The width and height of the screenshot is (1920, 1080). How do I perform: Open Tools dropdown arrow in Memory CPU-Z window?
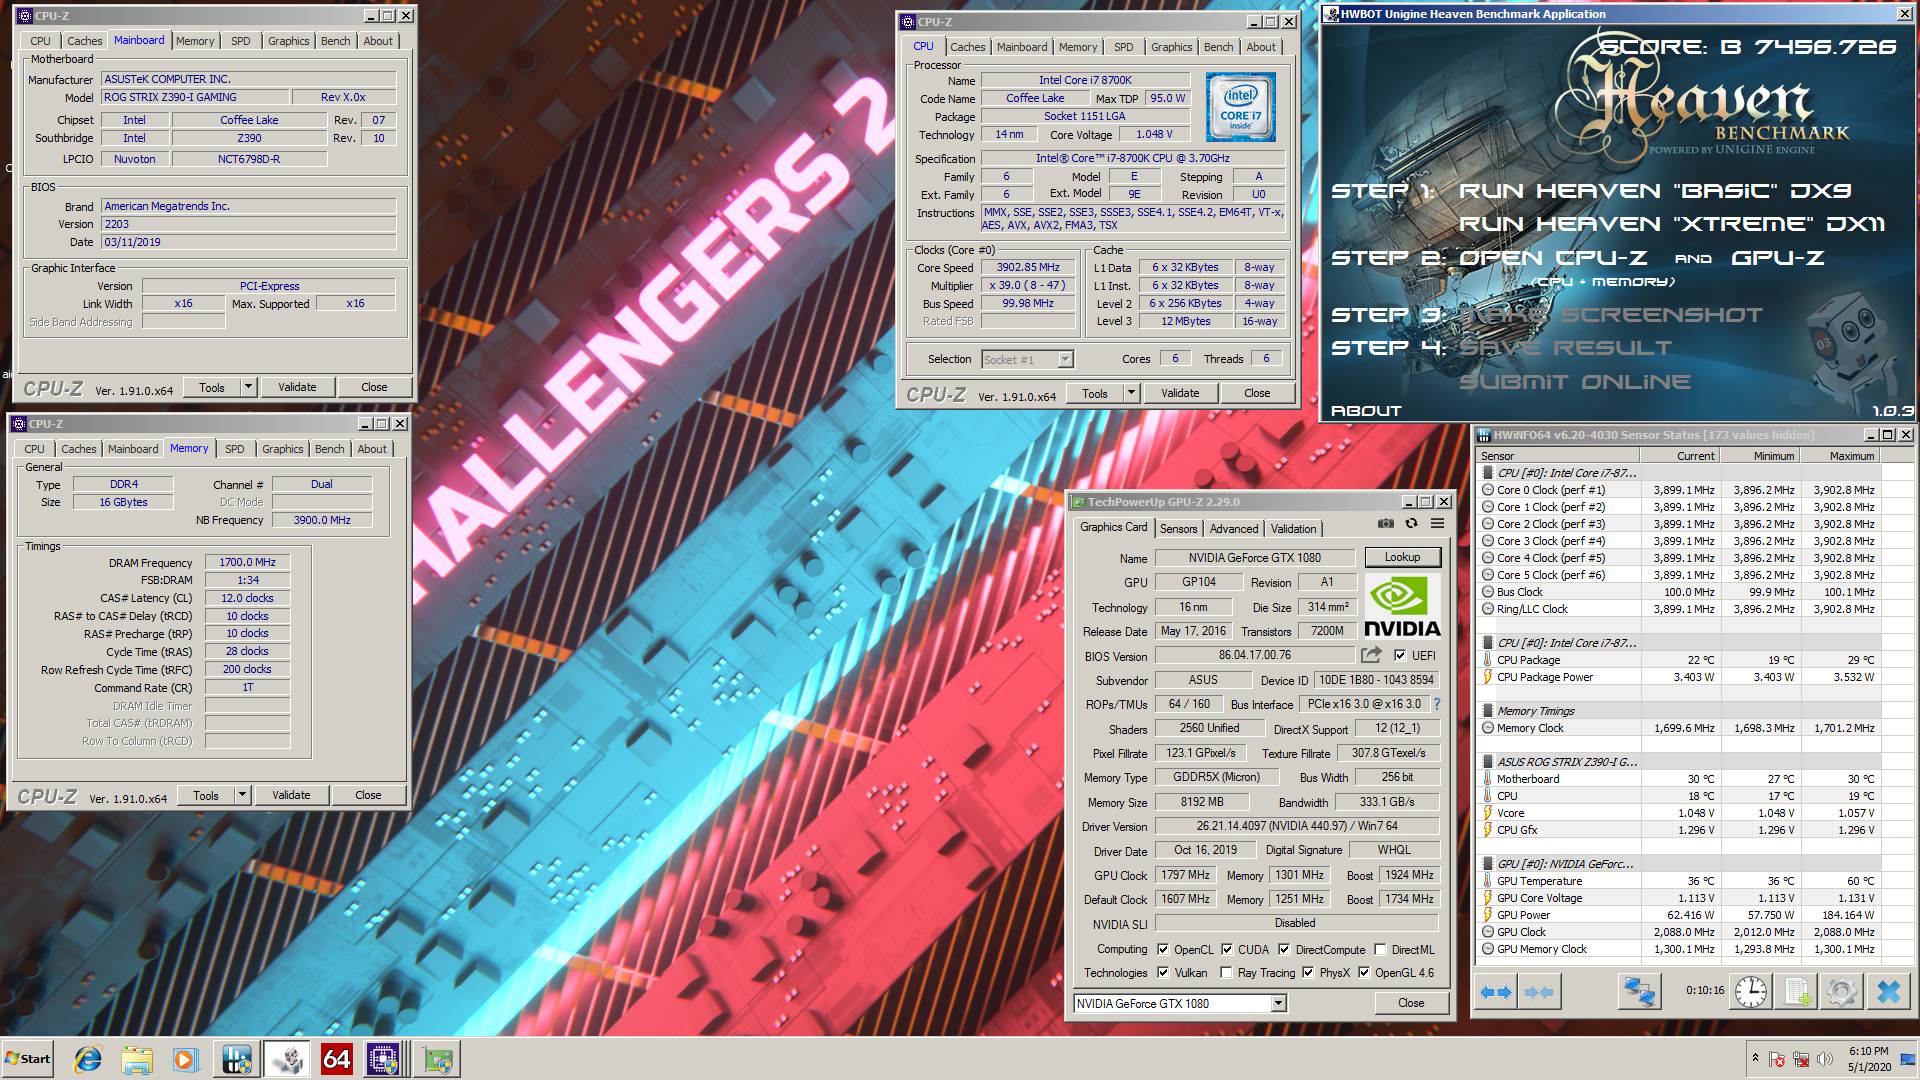click(x=242, y=795)
